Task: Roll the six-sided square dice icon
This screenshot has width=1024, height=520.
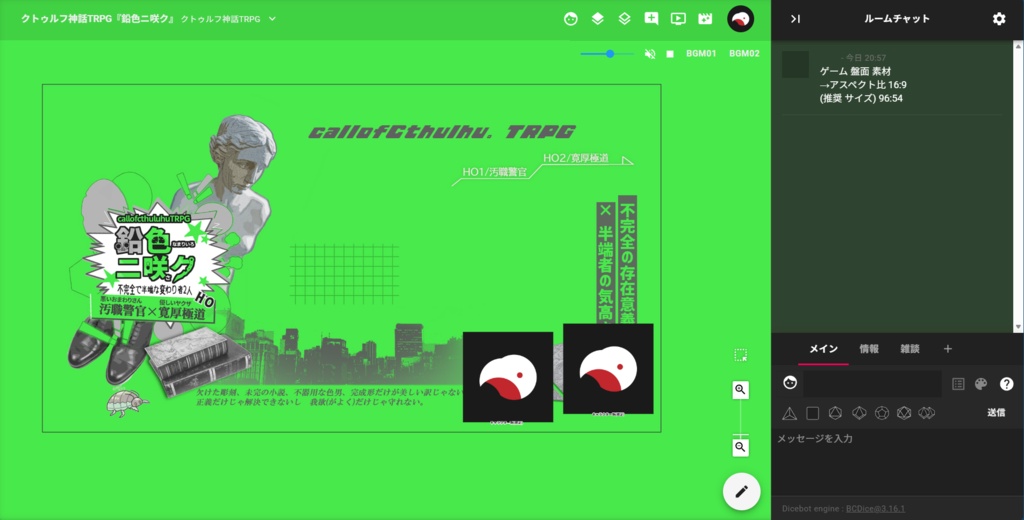Action: 812,413
